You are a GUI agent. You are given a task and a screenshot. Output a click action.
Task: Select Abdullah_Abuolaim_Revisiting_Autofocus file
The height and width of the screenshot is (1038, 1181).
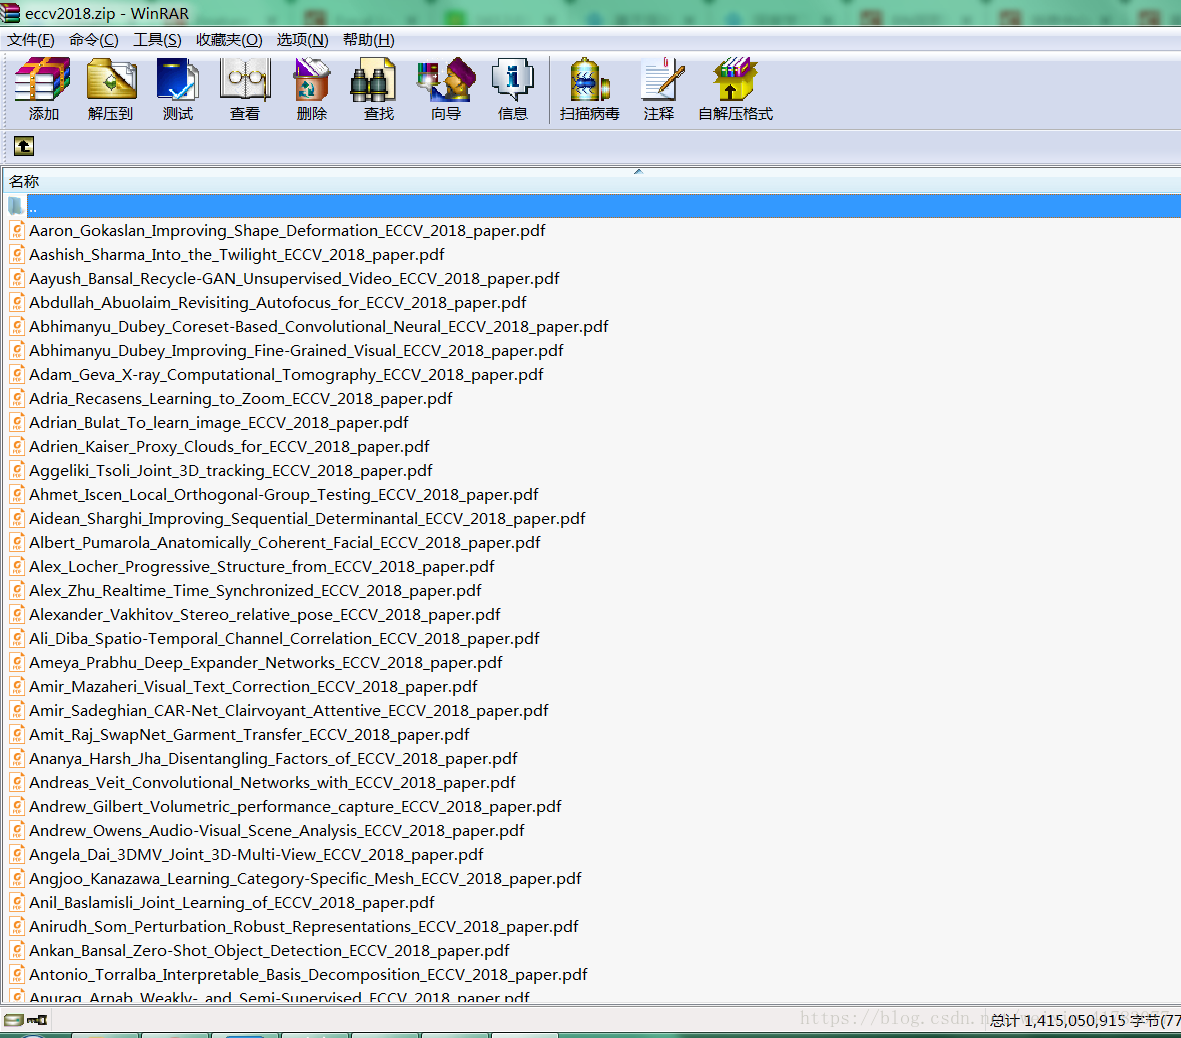pos(278,303)
